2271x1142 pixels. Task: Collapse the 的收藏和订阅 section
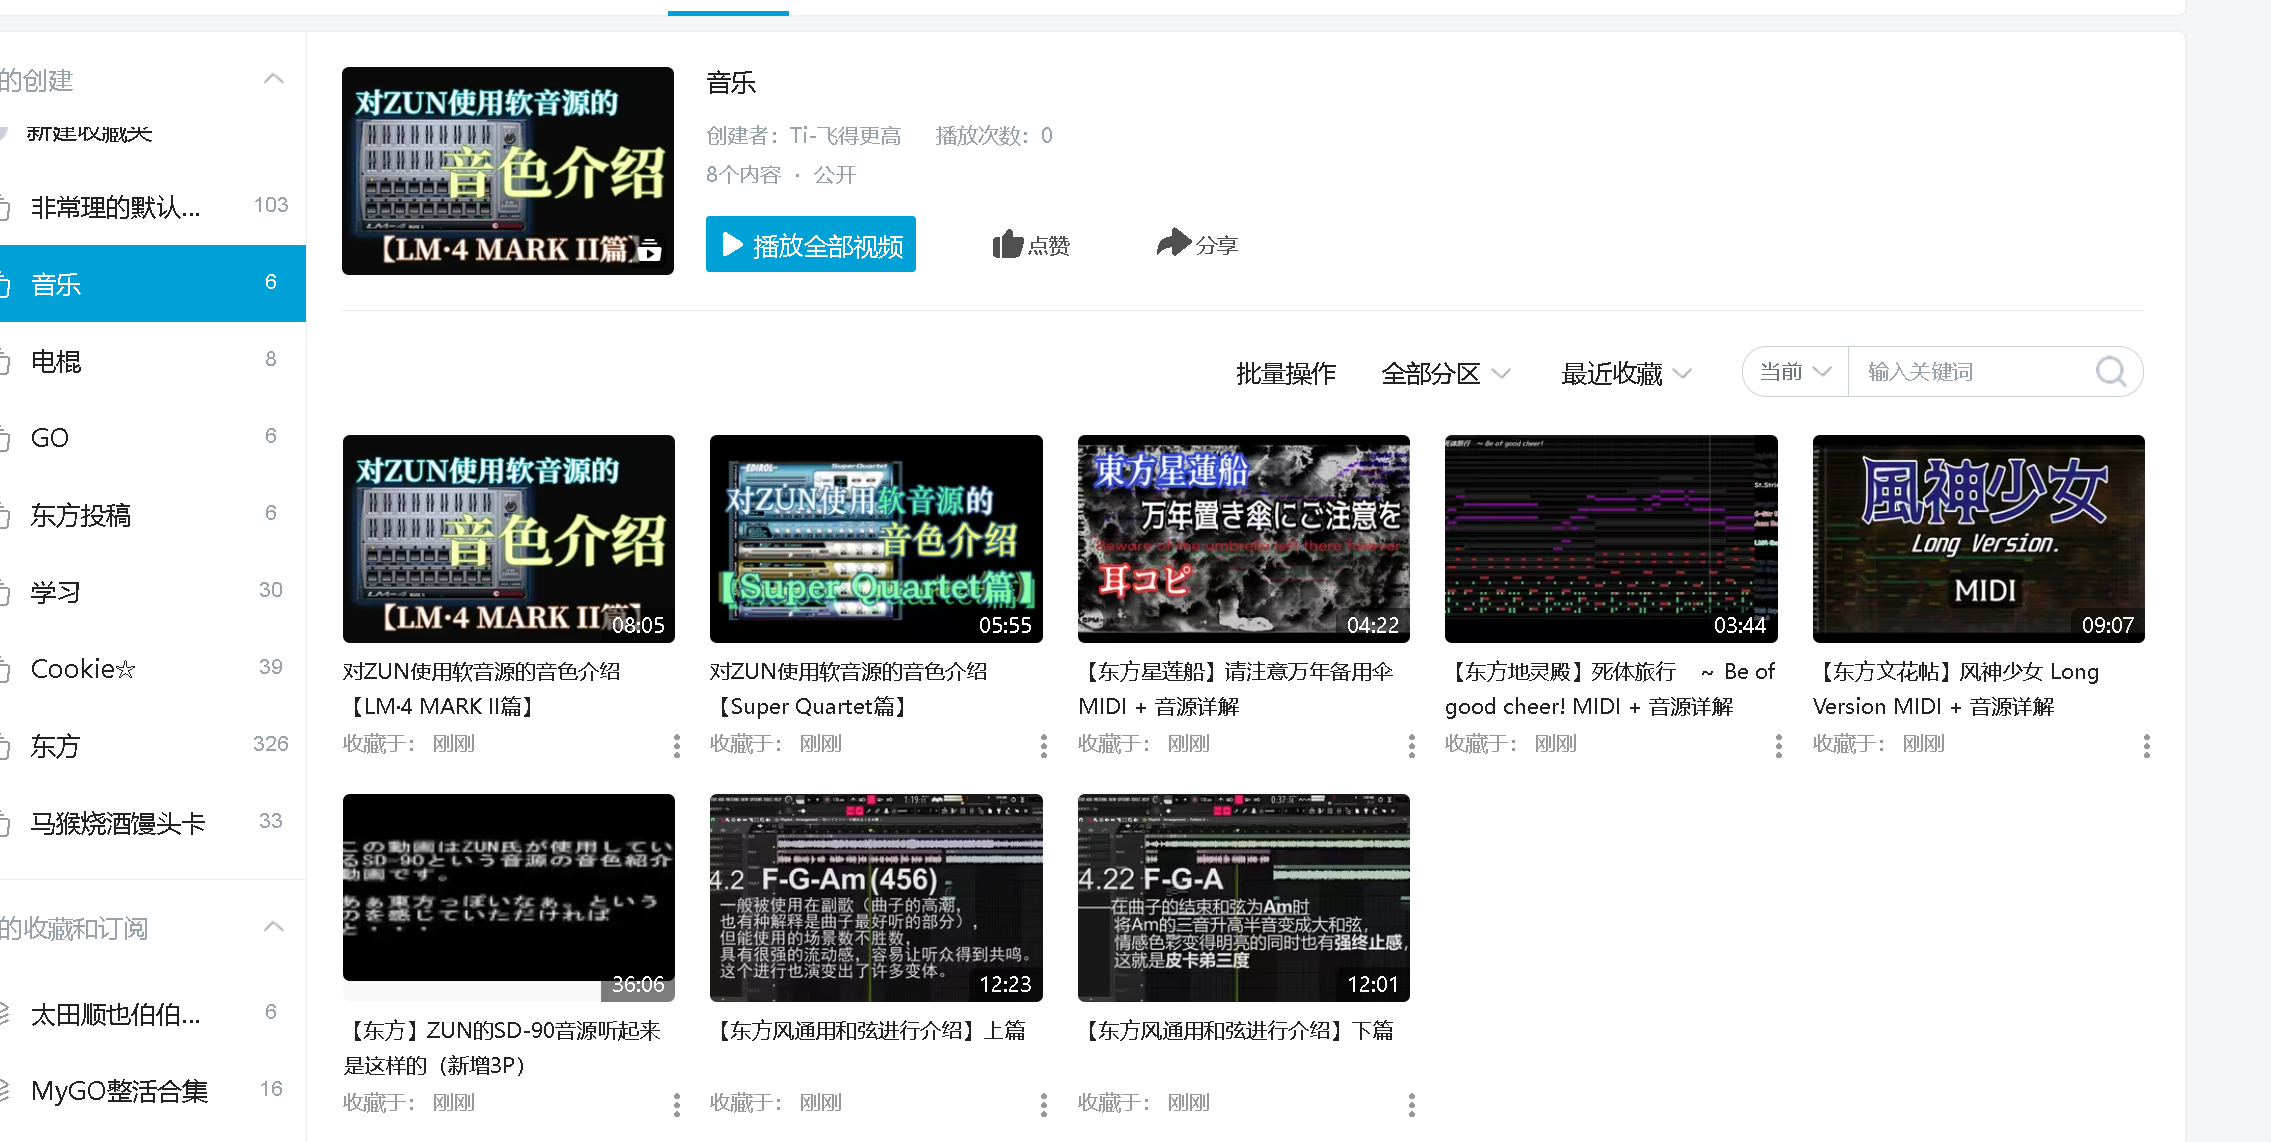(273, 927)
